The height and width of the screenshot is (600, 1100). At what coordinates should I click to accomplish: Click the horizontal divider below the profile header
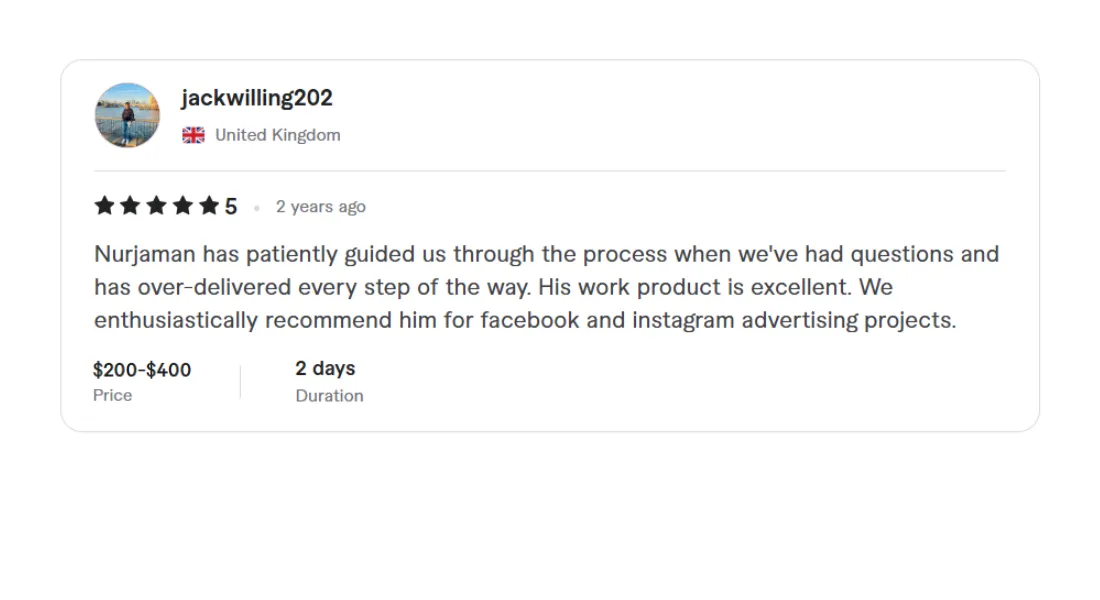pos(550,171)
